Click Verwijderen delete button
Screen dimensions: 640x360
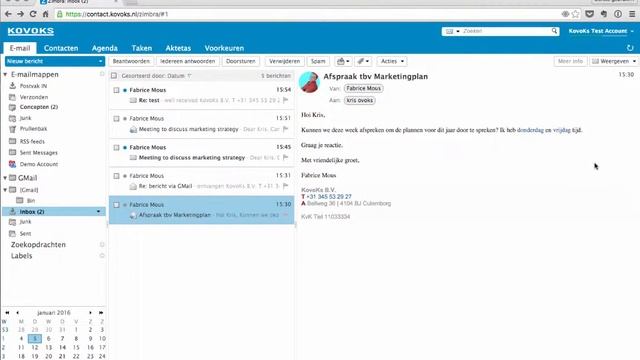pyautogui.click(x=284, y=61)
